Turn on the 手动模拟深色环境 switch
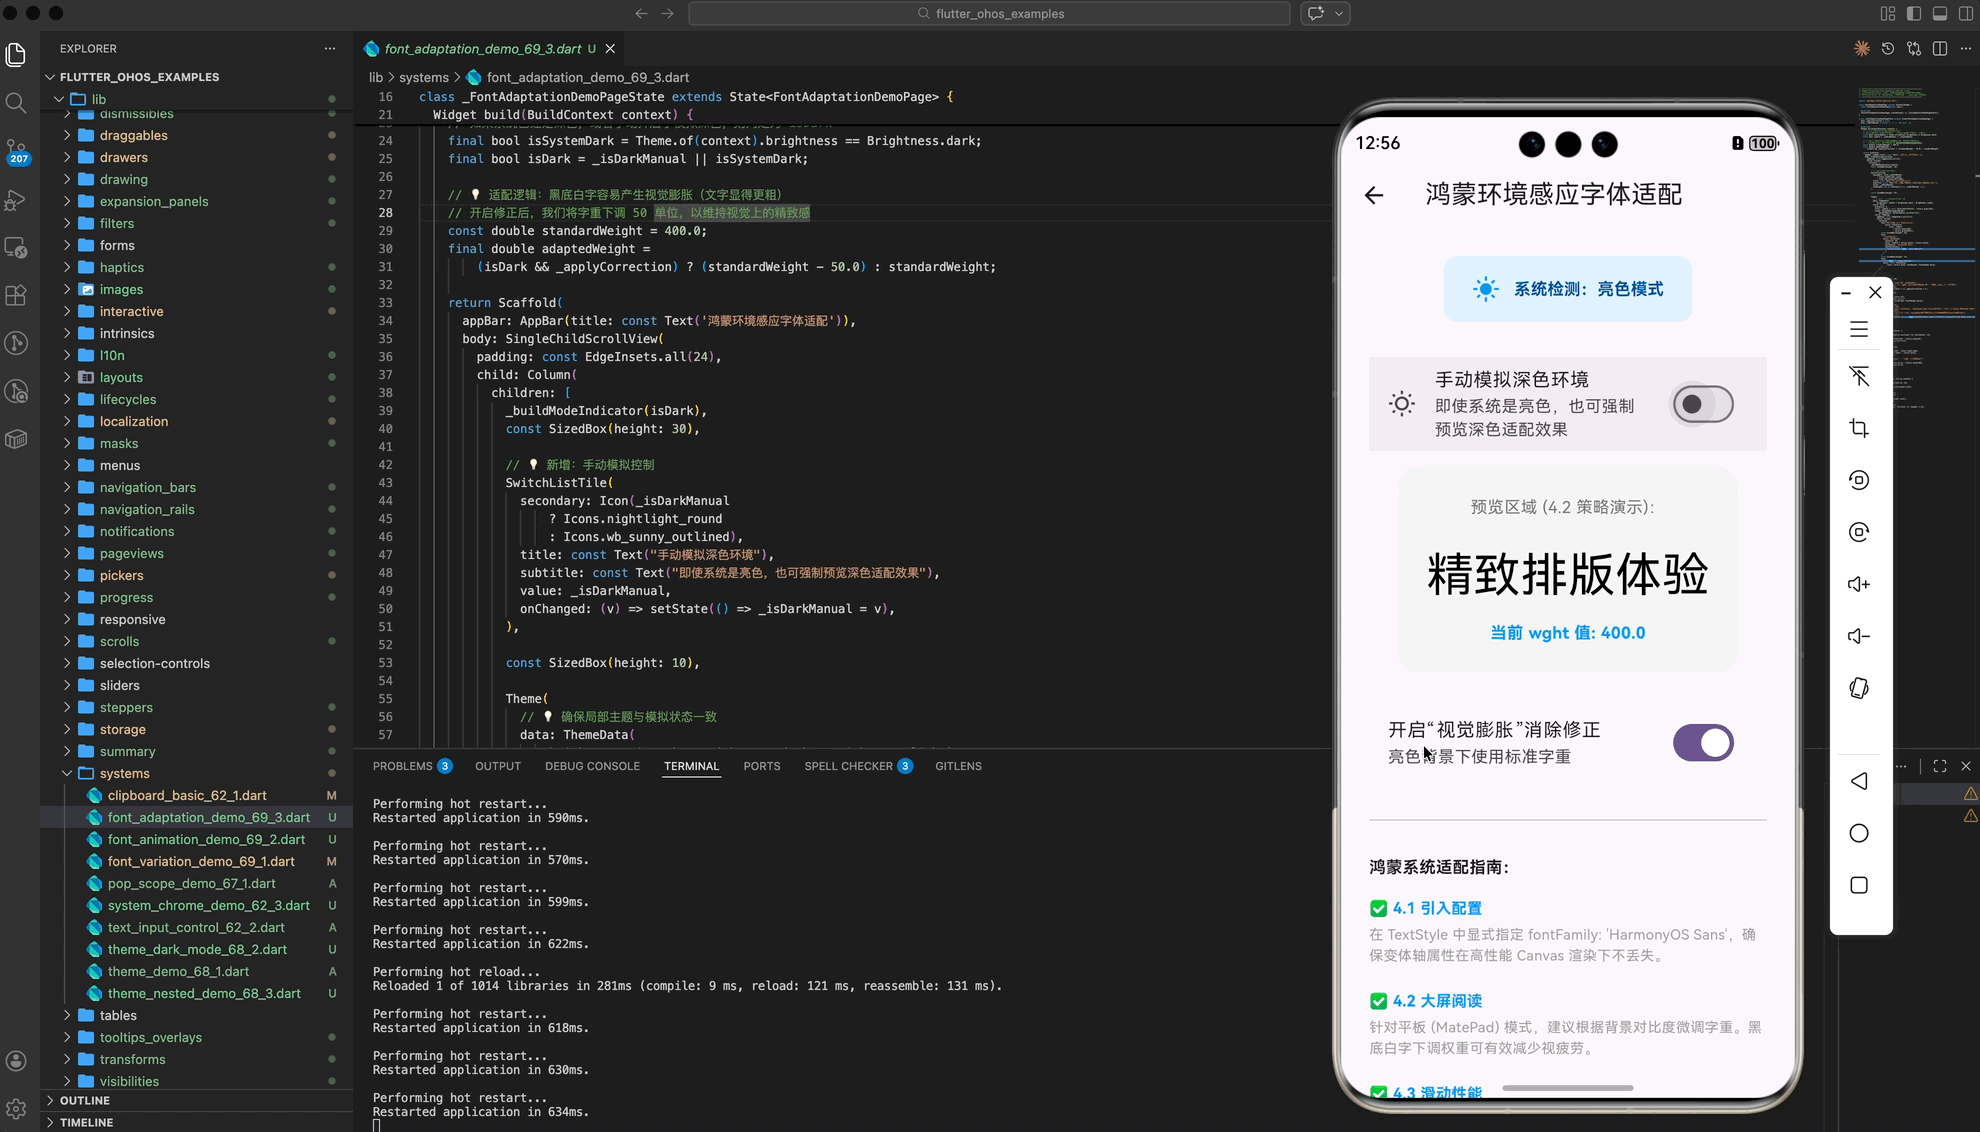Viewport: 1980px width, 1132px height. pos(1702,404)
